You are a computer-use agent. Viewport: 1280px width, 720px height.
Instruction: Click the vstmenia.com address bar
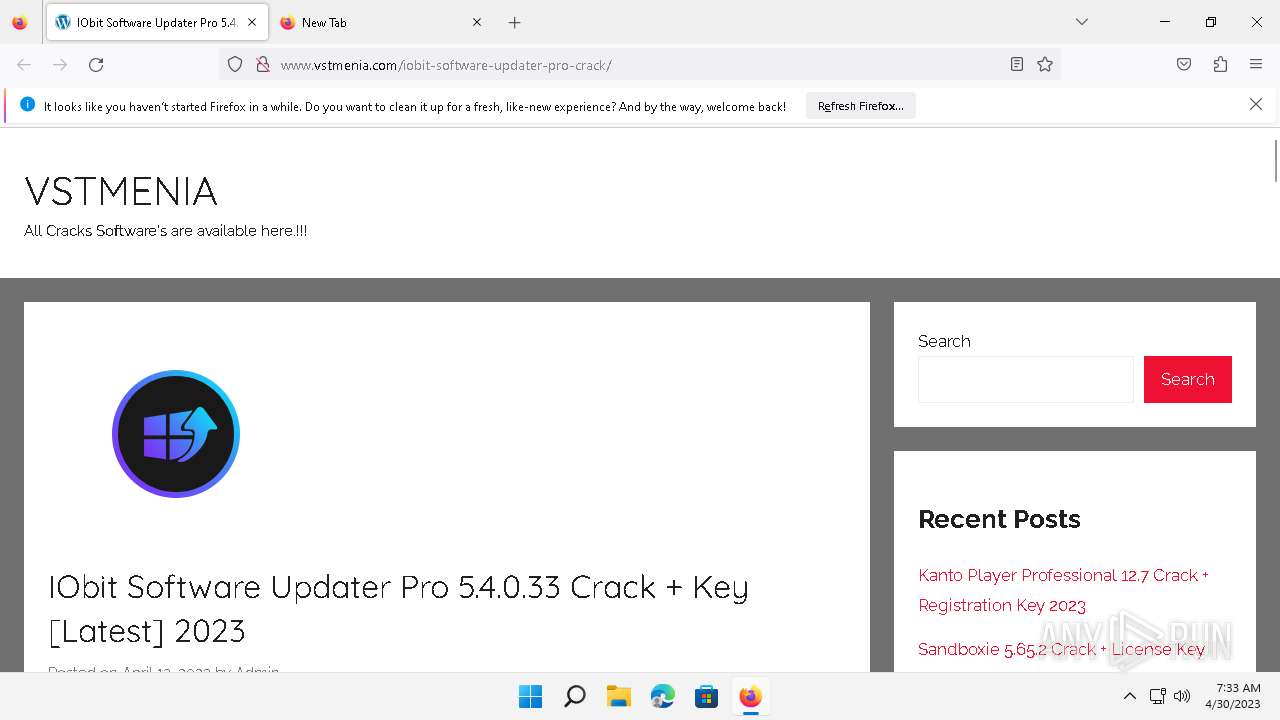tap(640, 65)
